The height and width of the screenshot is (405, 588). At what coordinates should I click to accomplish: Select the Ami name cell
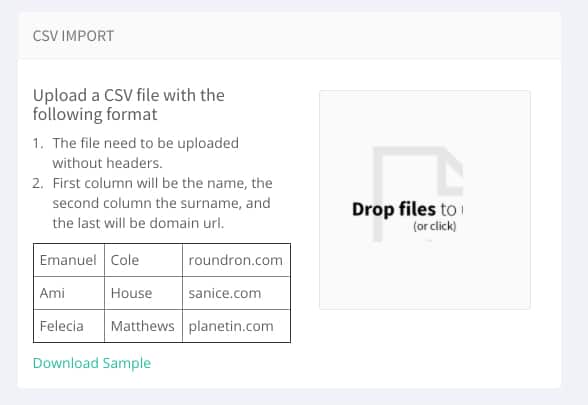(x=69, y=293)
